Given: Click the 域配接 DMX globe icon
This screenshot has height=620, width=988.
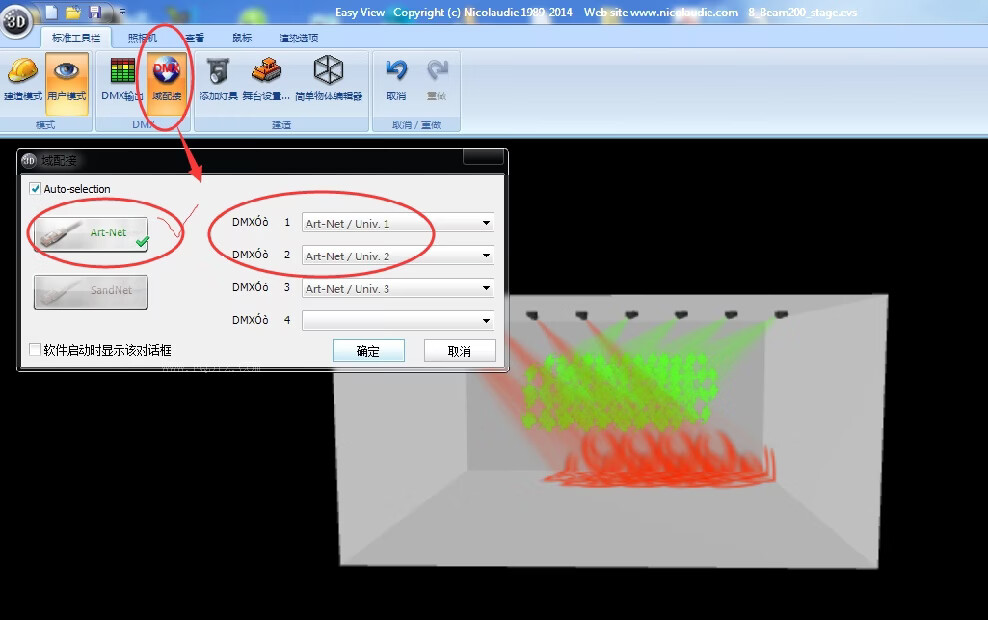Looking at the screenshot, I should coord(166,80).
